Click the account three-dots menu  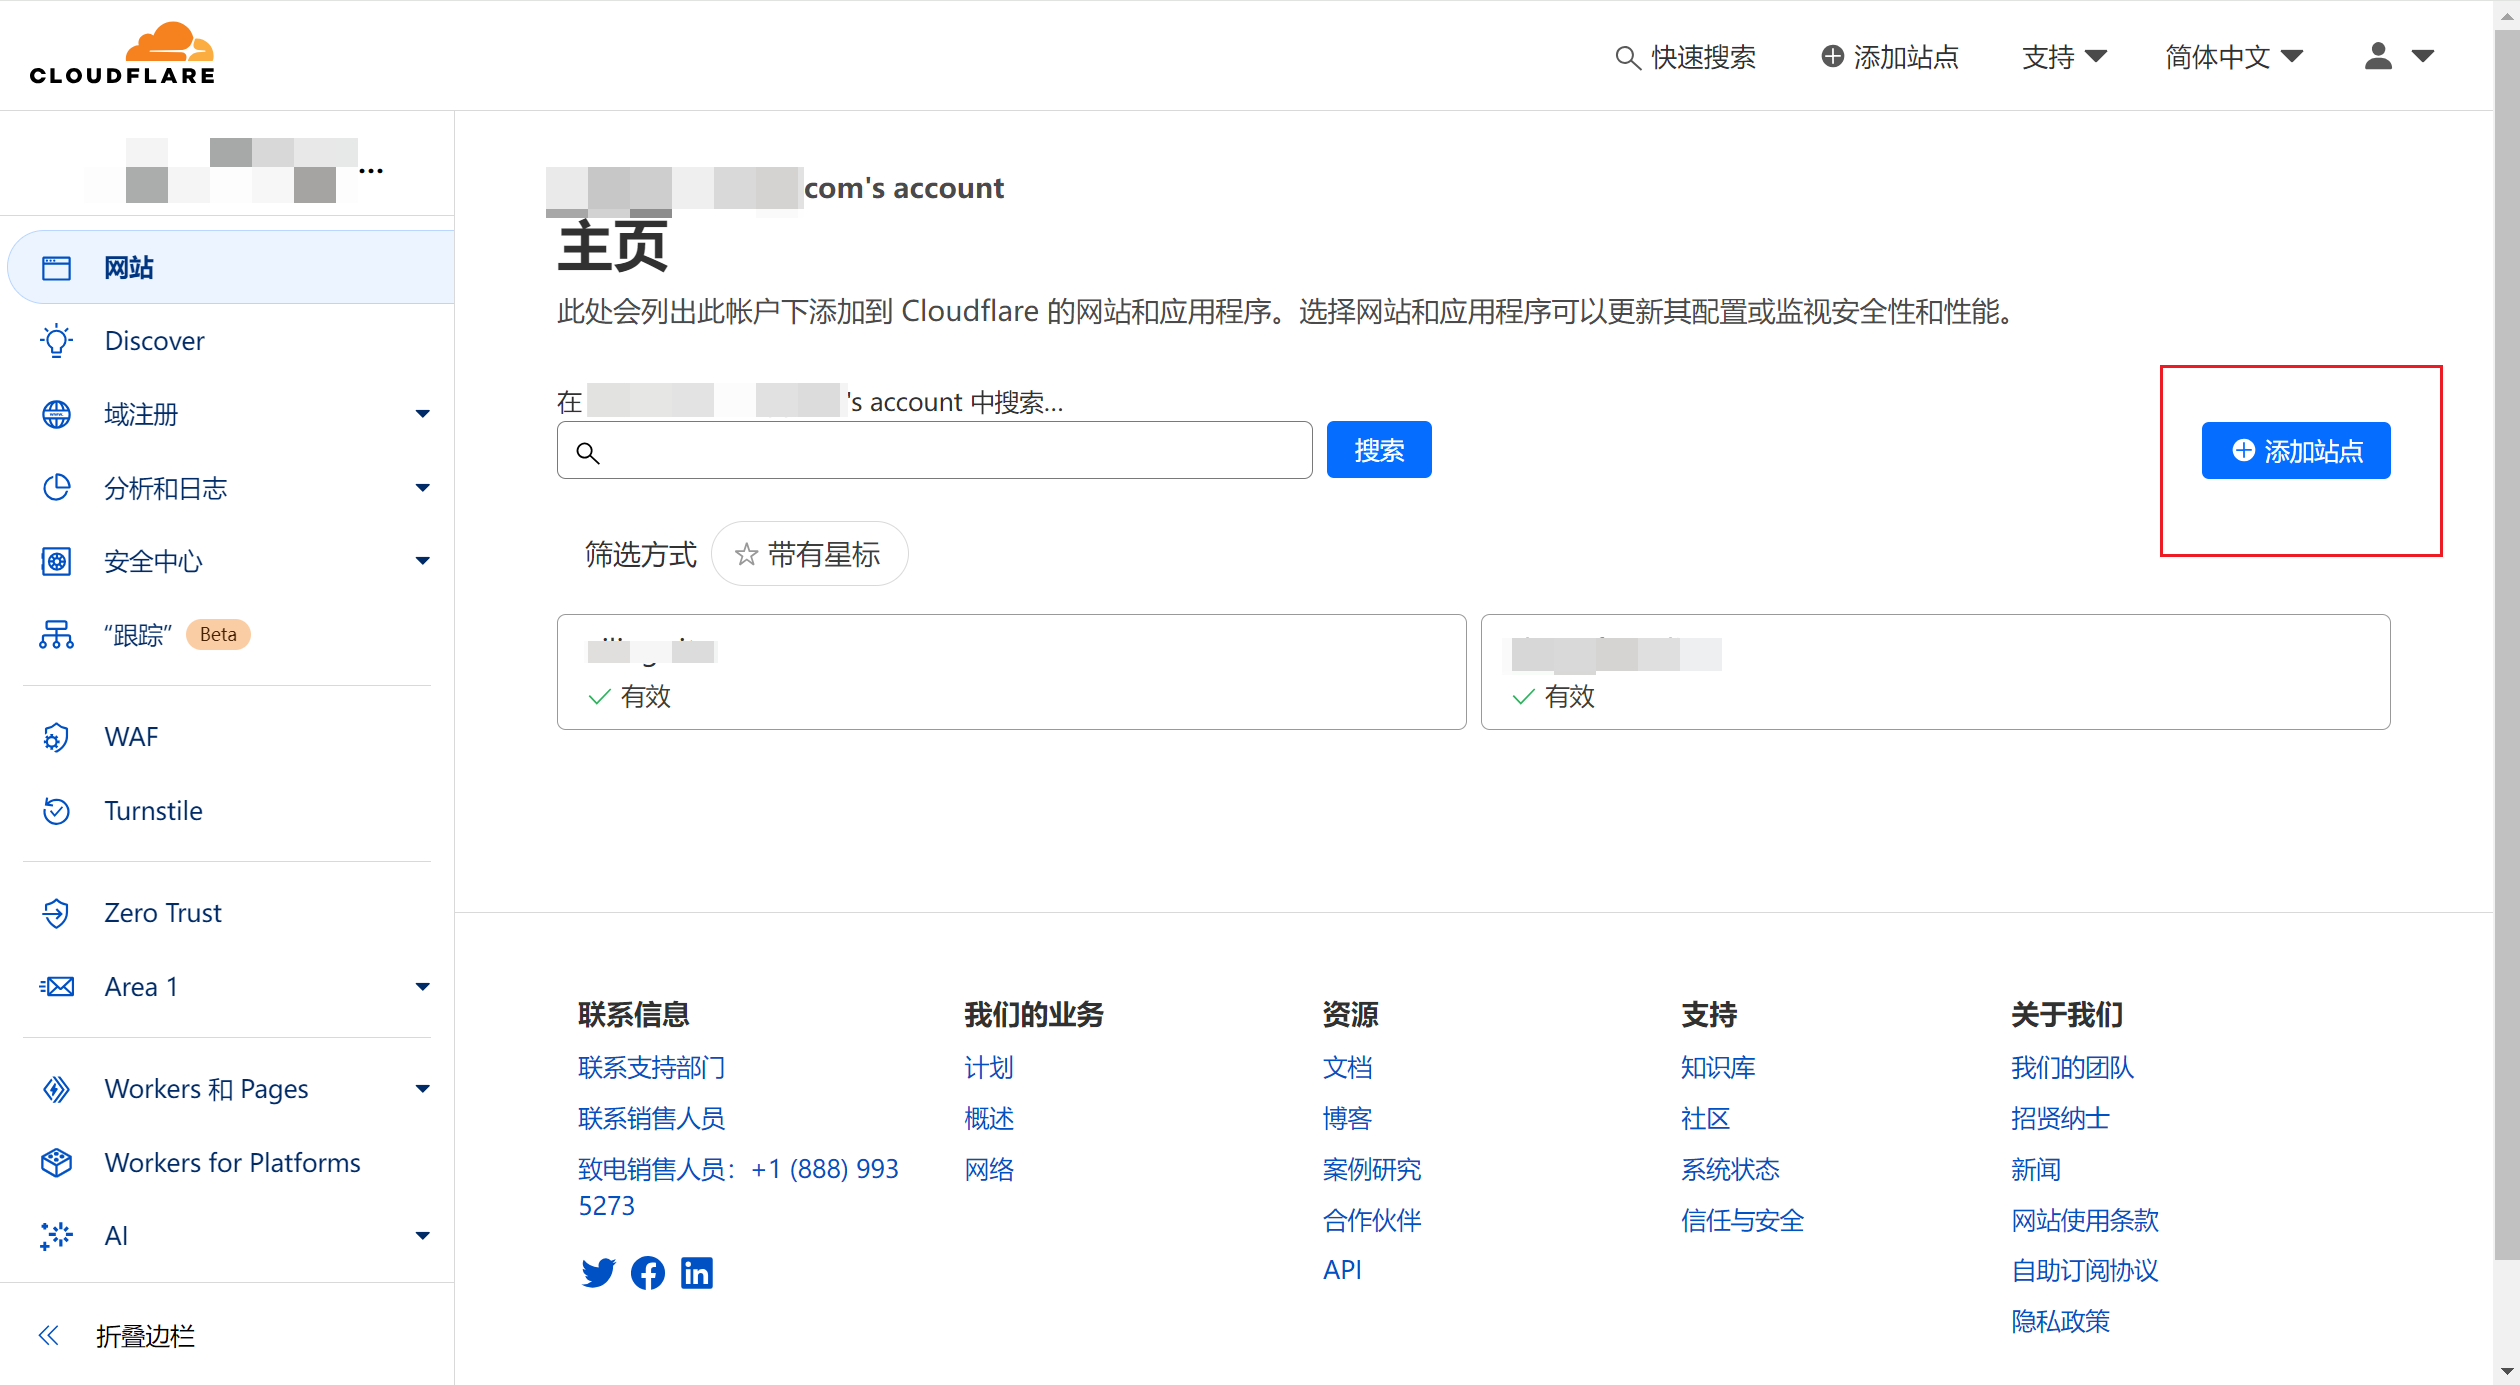pos(371,171)
